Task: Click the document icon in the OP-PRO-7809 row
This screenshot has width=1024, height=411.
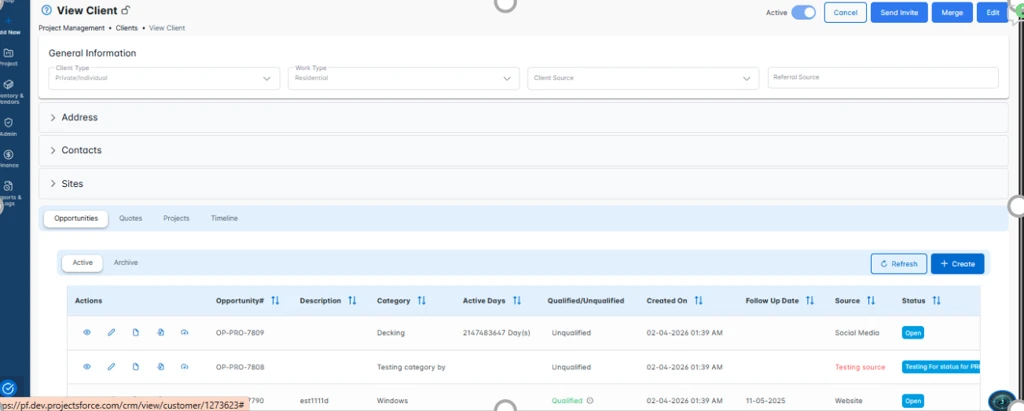Action: pos(136,331)
